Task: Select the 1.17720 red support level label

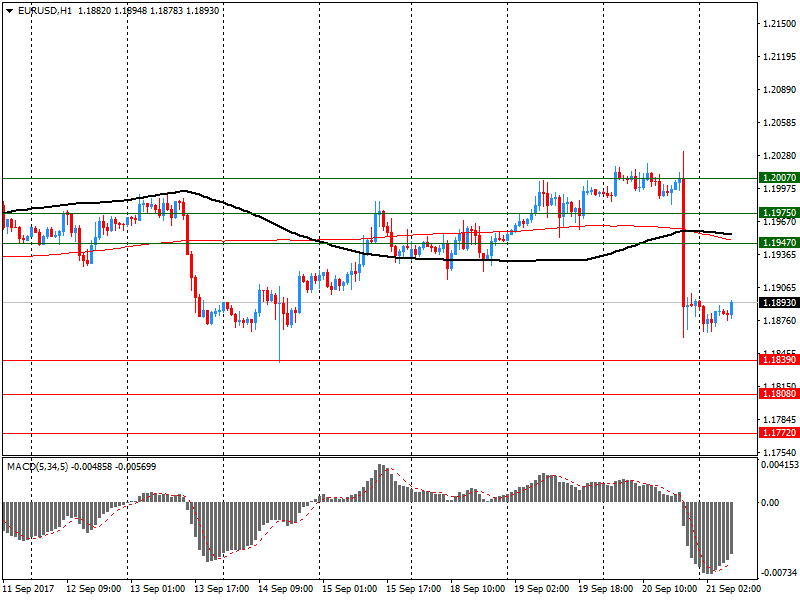Action: pos(779,433)
